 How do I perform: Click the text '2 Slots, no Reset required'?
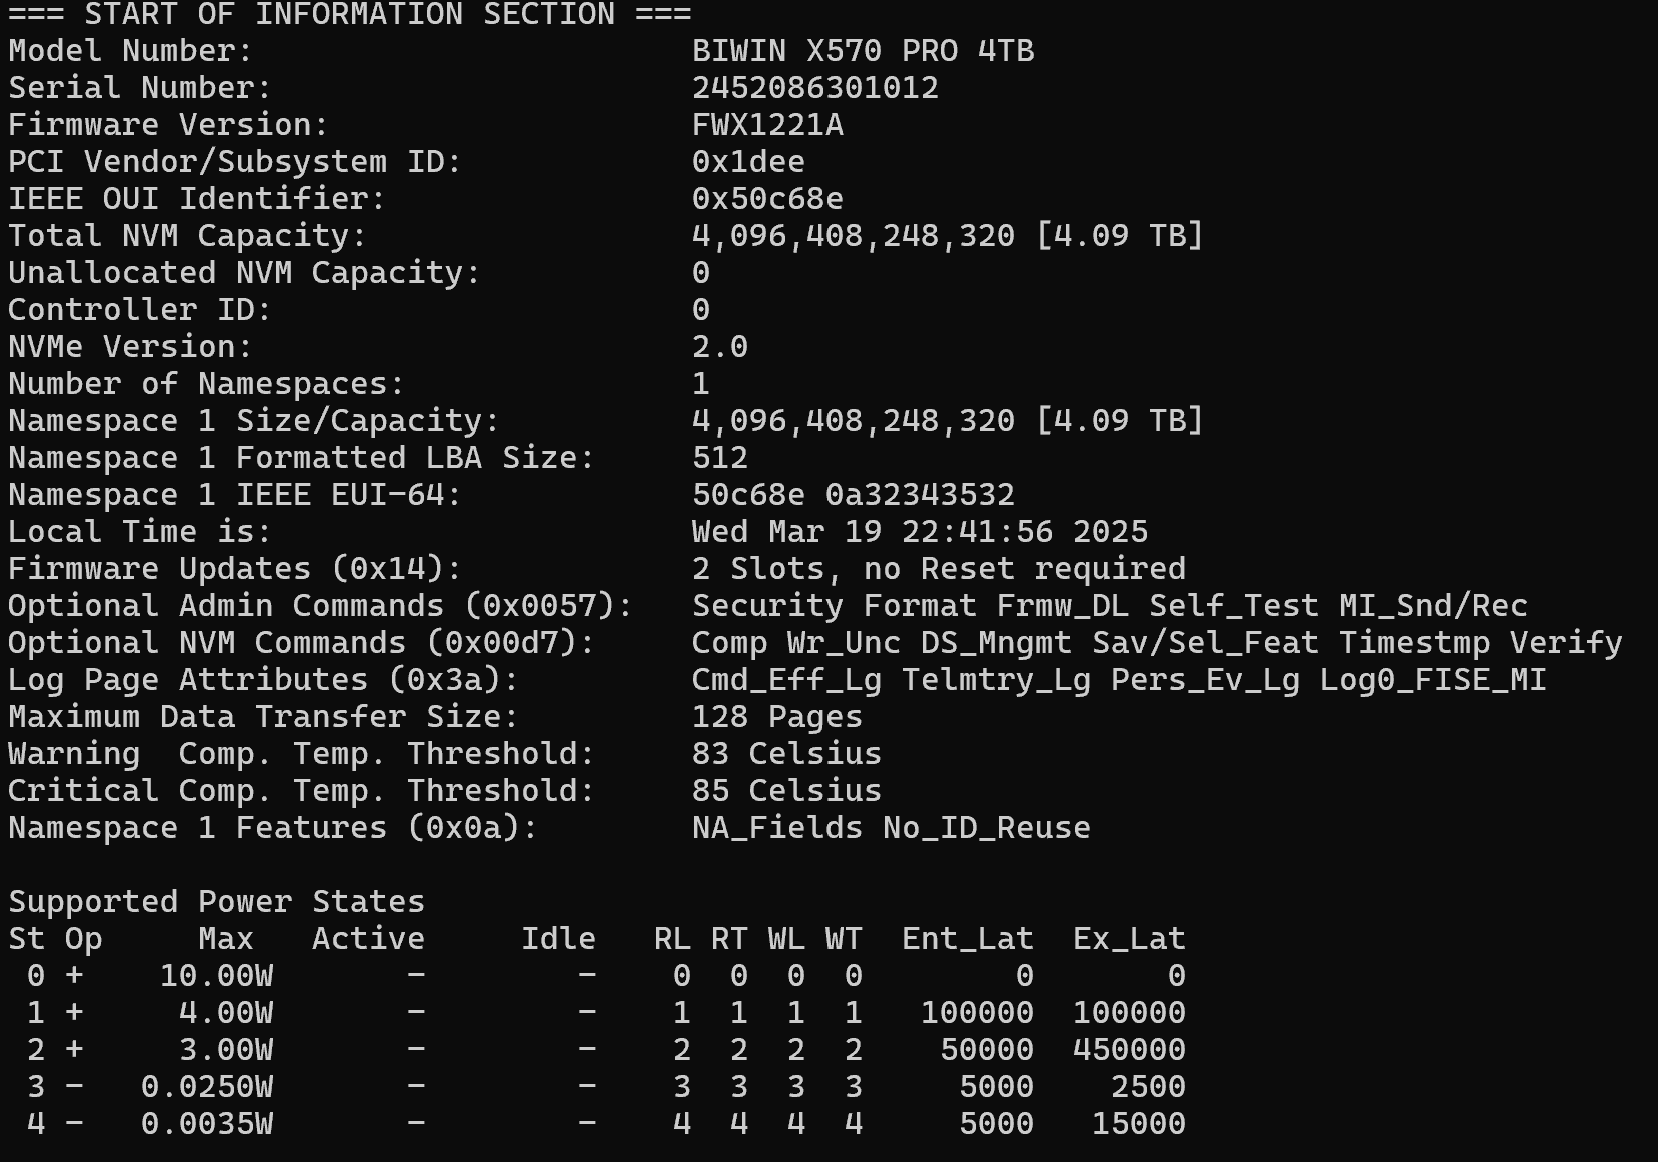tap(938, 569)
